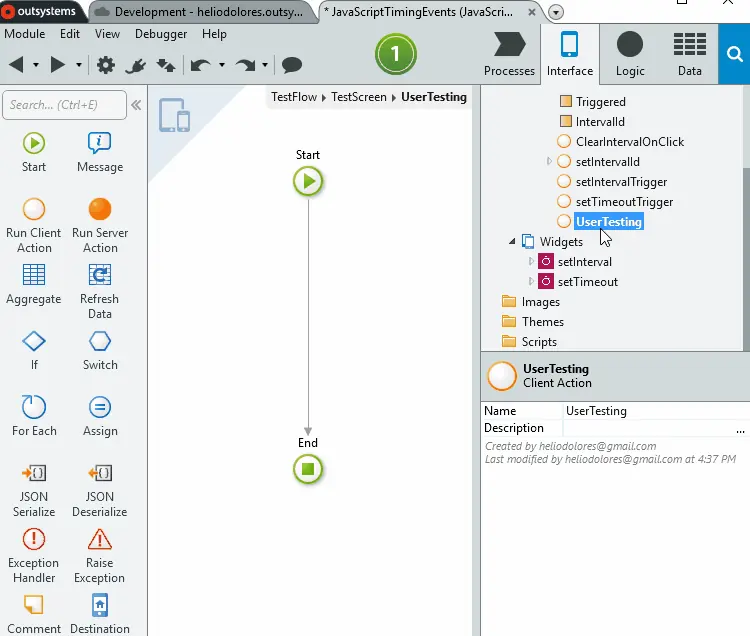Click TestFlow in the breadcrumb

294,97
